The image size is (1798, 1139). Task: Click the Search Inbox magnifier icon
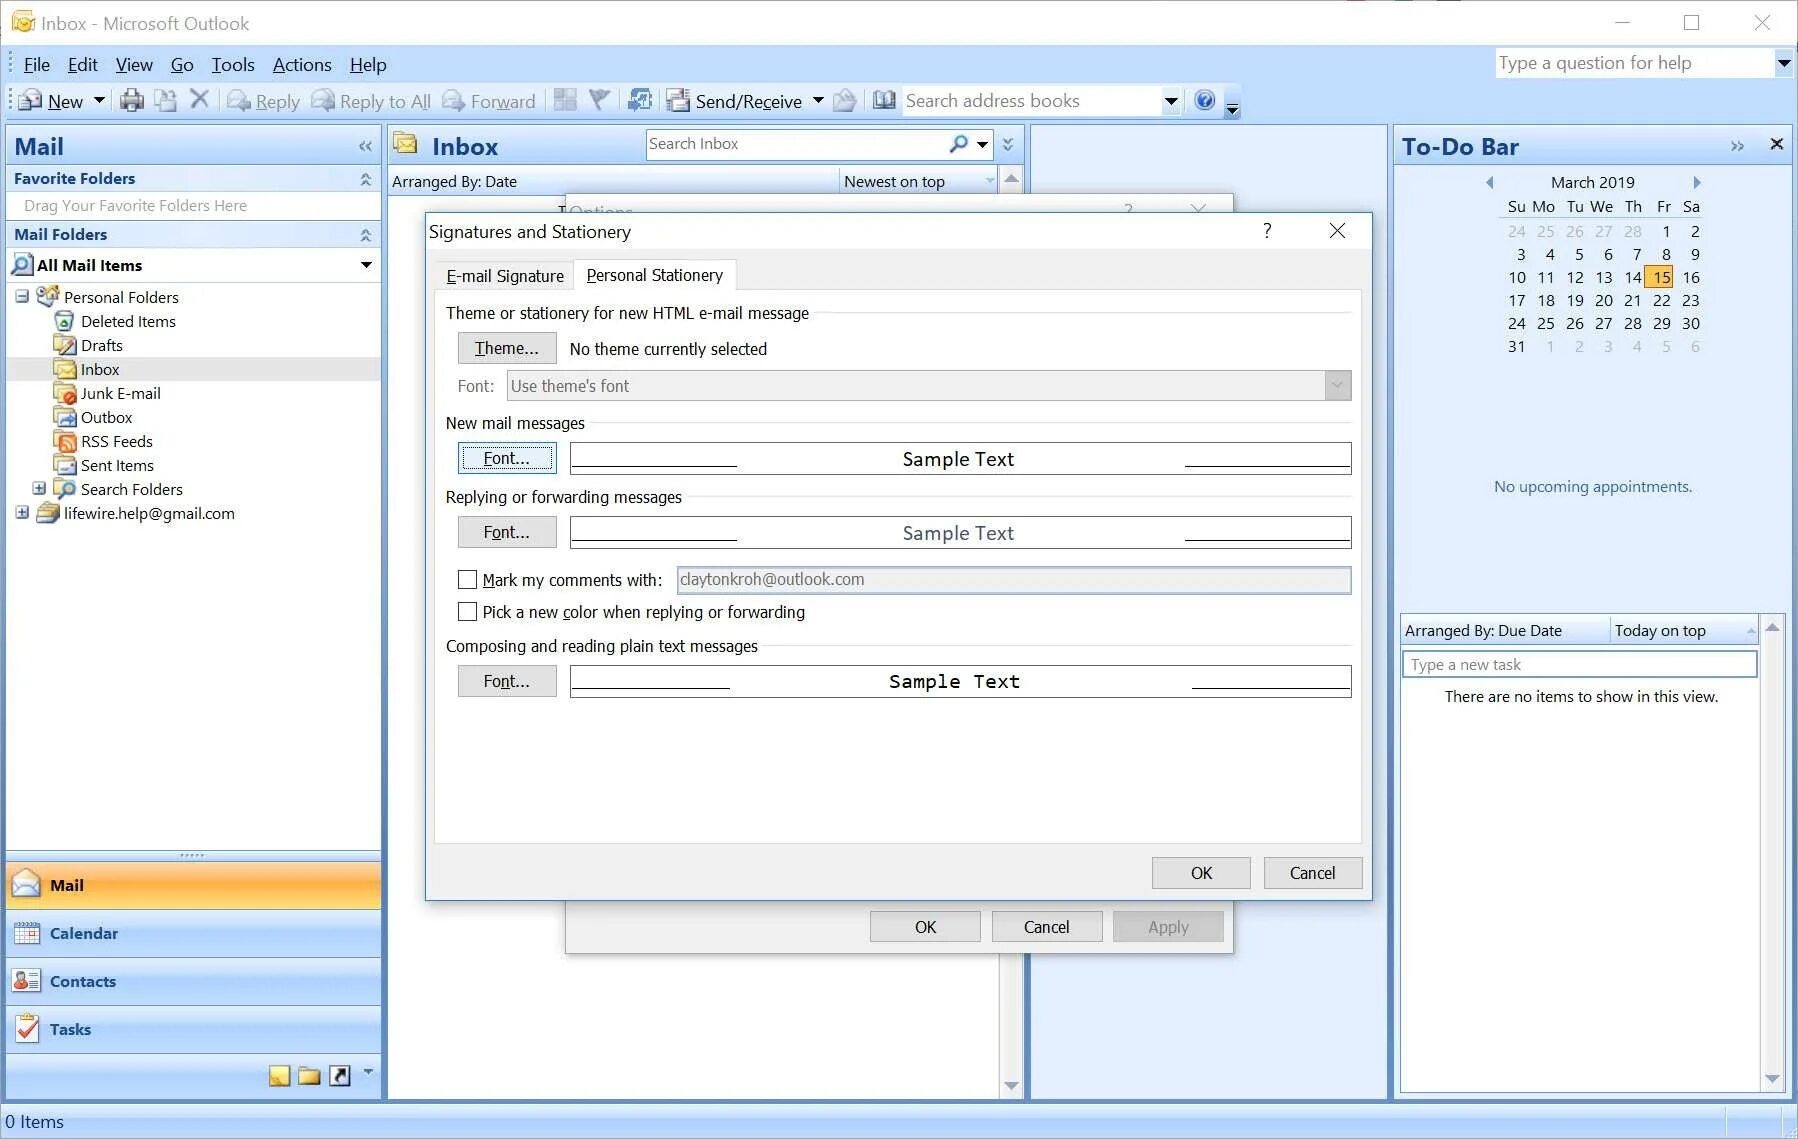[x=959, y=144]
